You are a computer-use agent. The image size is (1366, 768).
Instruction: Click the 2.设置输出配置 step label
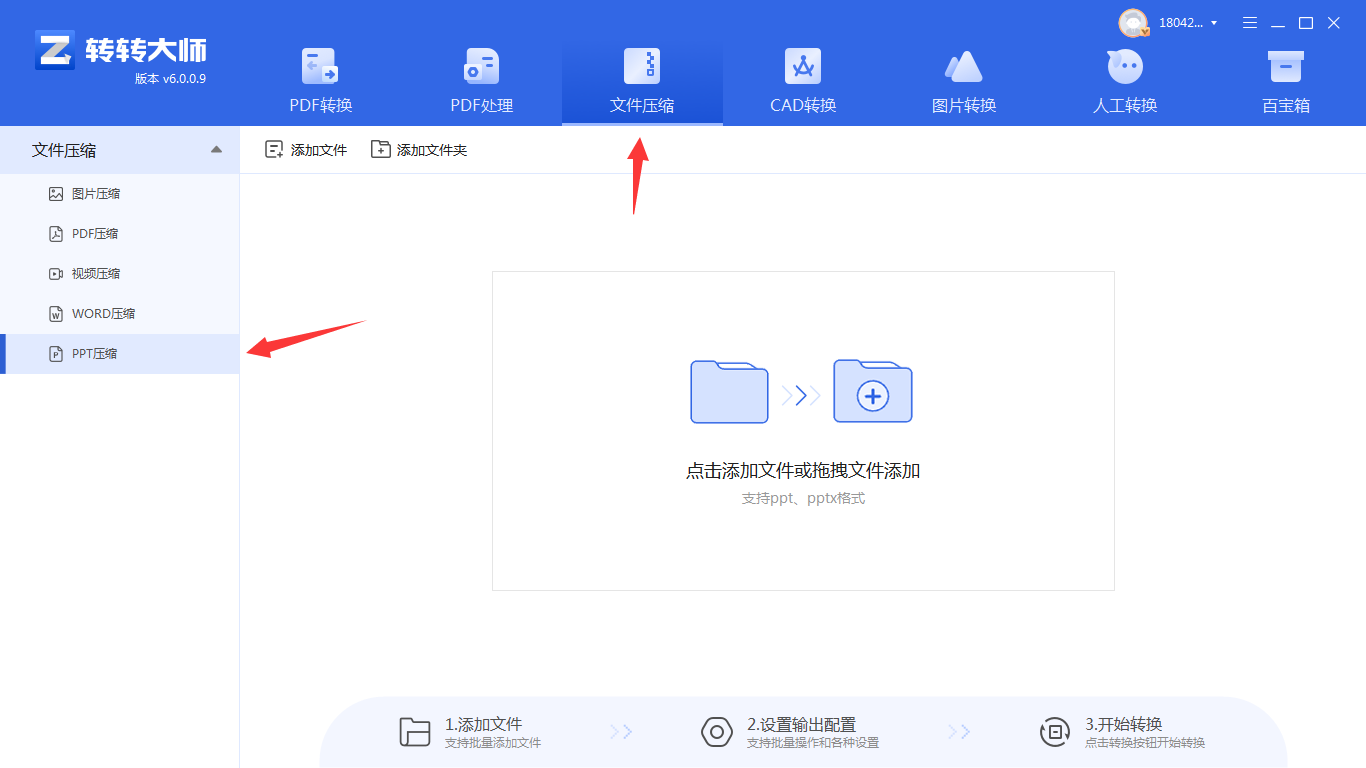[x=801, y=724]
